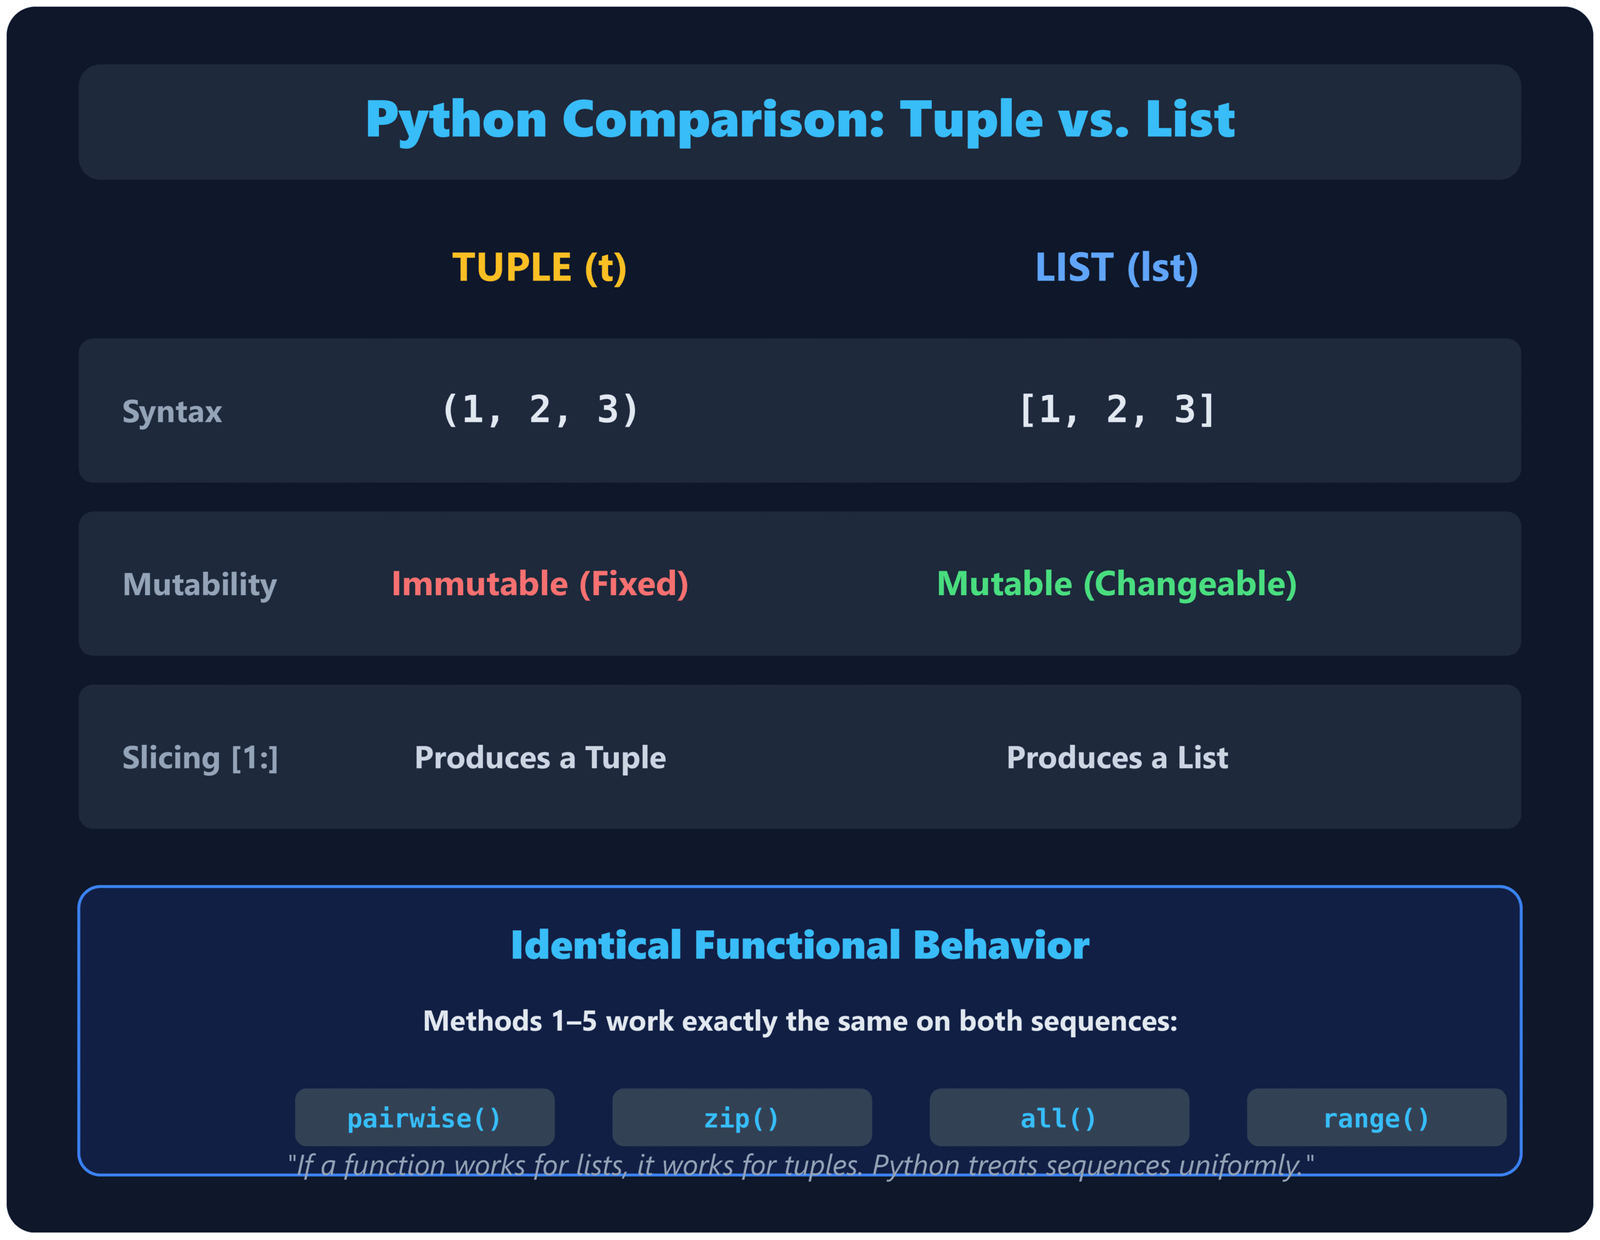This screenshot has width=1600, height=1240.
Task: Select the LIST (lst) column header
Action: [1116, 267]
